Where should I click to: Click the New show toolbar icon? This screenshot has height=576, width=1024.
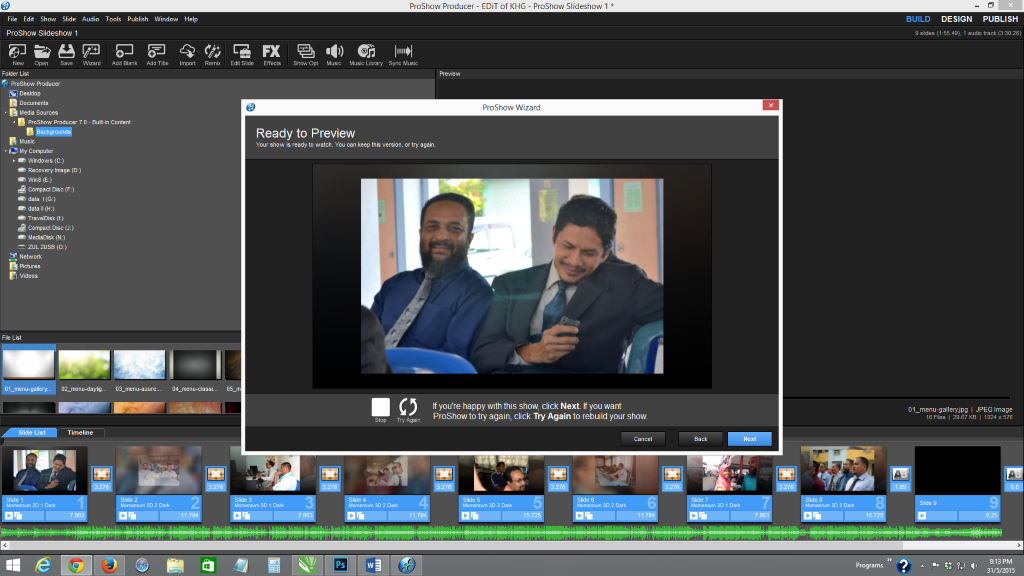pyautogui.click(x=18, y=54)
